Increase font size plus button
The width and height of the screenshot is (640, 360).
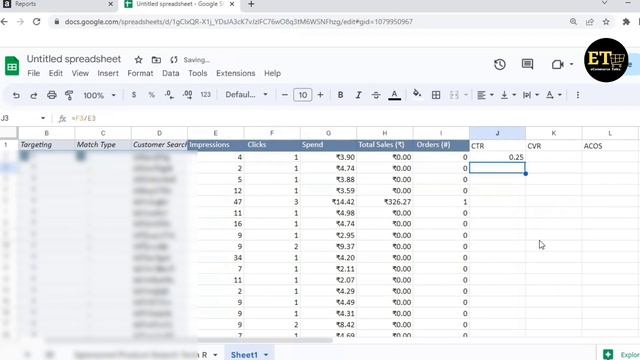[x=320, y=95]
